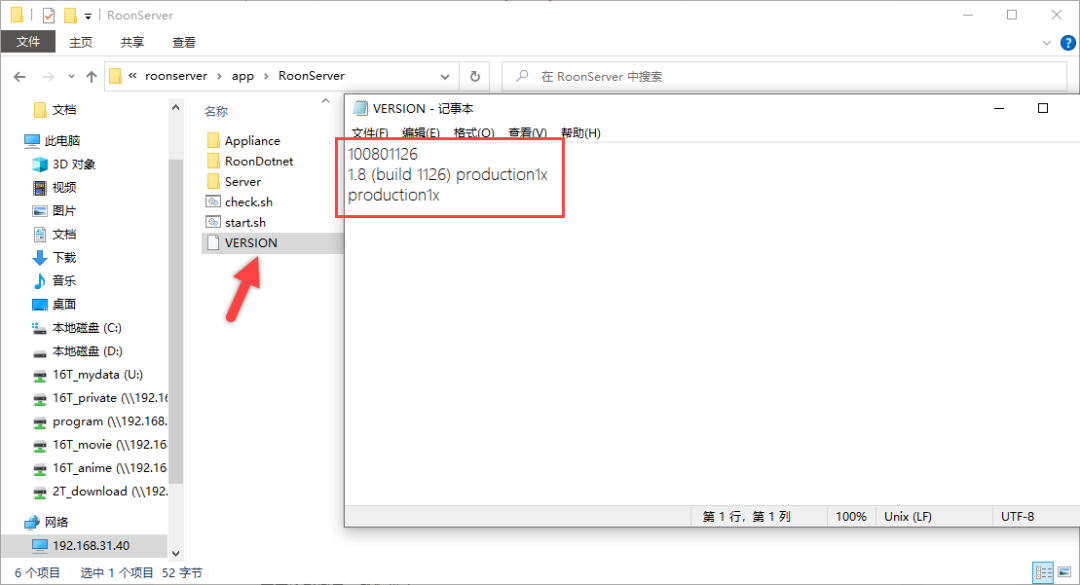The image size is (1080, 585).
Task: Click 100% zoom in Notepad status bar
Action: tap(851, 517)
